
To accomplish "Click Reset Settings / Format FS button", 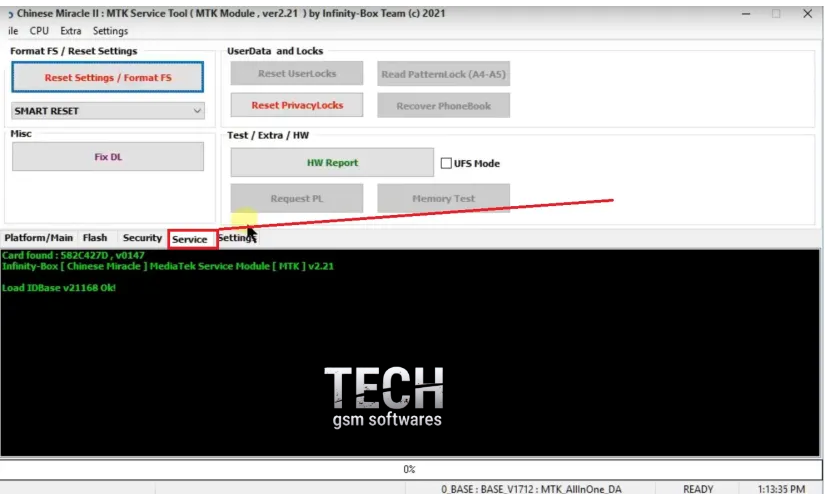I will 107,77.
